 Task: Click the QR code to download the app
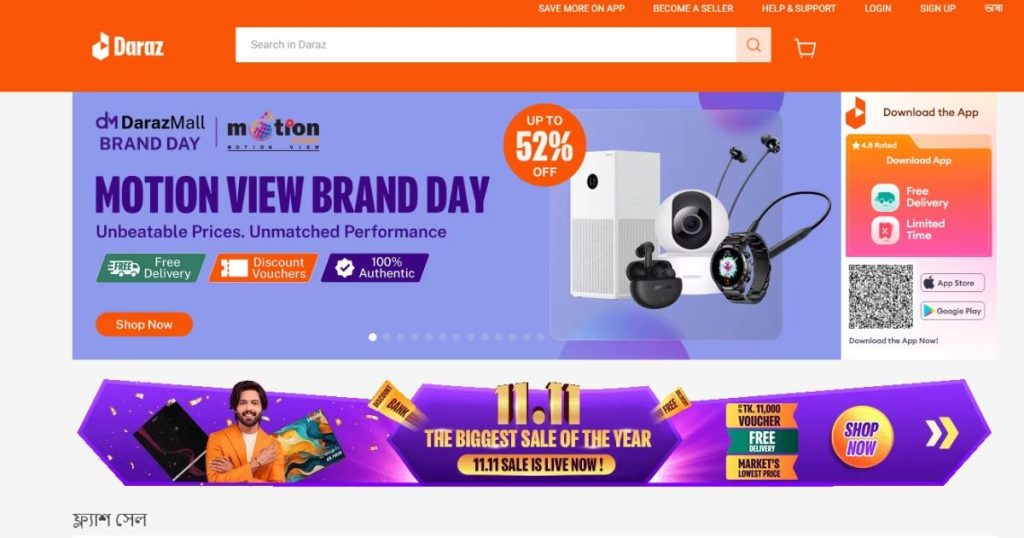pos(880,296)
